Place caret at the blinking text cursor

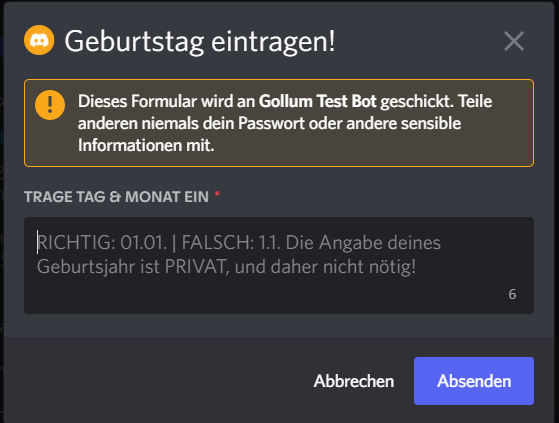click(x=37, y=242)
